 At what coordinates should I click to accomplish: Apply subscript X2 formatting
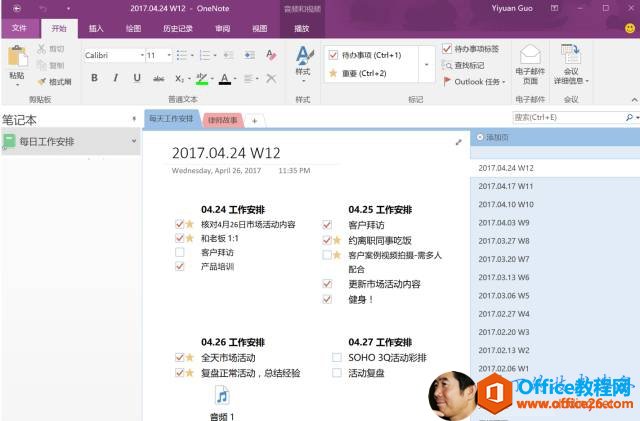coord(180,78)
